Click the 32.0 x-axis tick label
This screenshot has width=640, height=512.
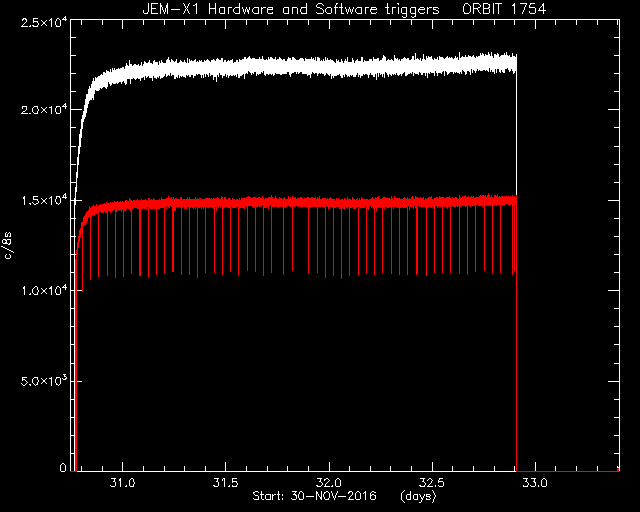tap(329, 483)
